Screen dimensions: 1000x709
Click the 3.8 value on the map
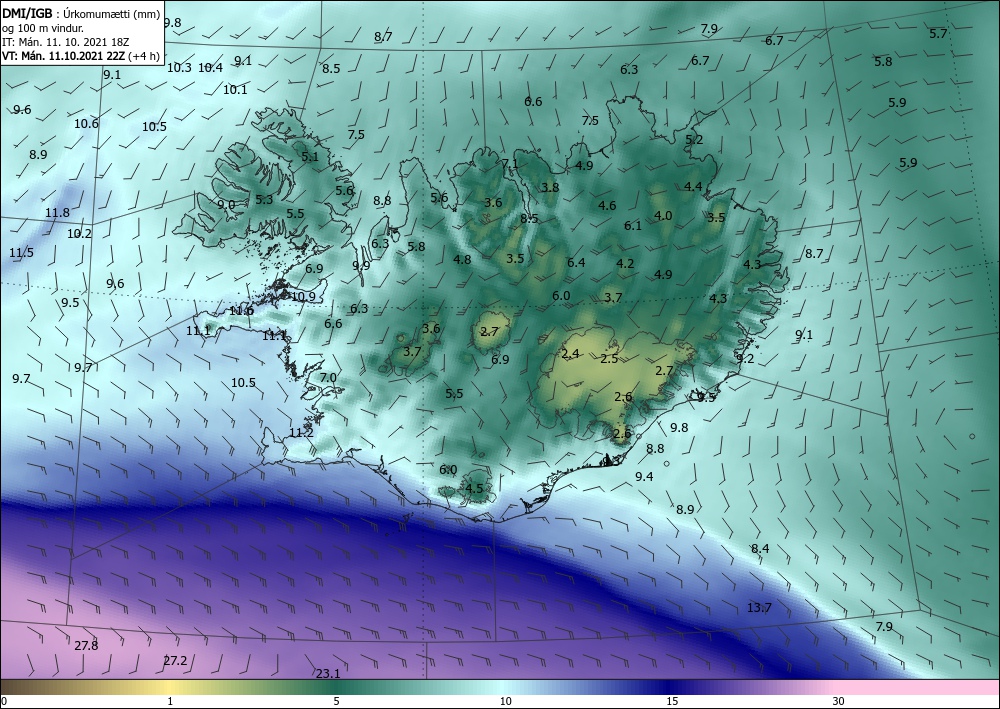tap(550, 187)
